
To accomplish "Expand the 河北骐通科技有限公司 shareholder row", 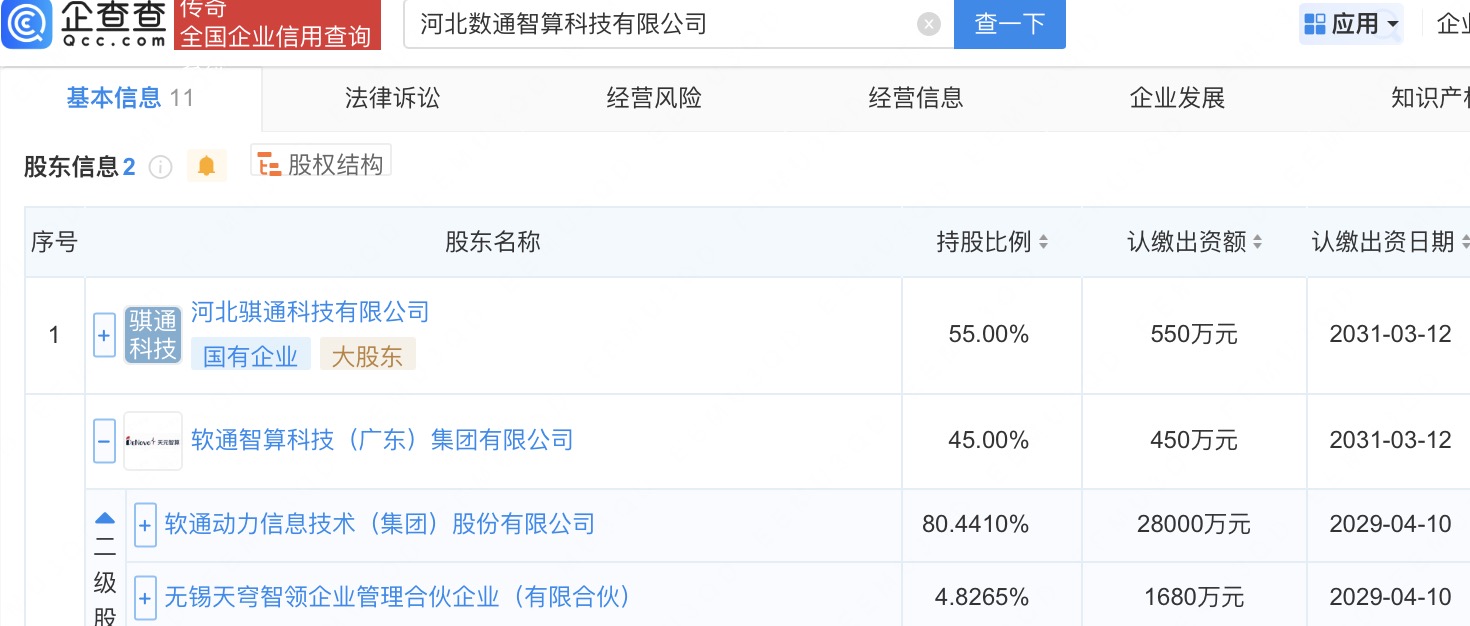I will click(x=104, y=335).
